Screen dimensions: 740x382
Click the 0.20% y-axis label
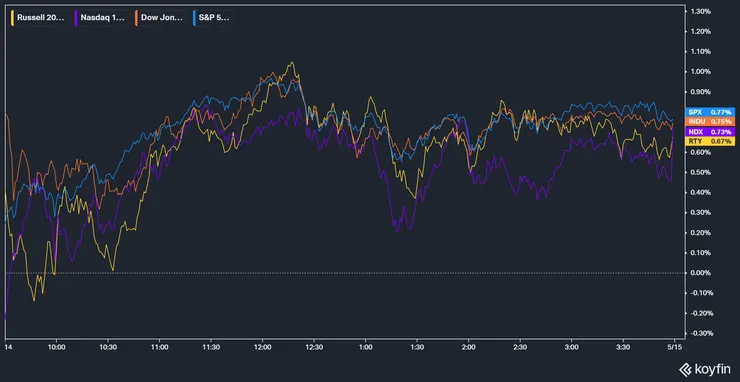click(x=701, y=233)
